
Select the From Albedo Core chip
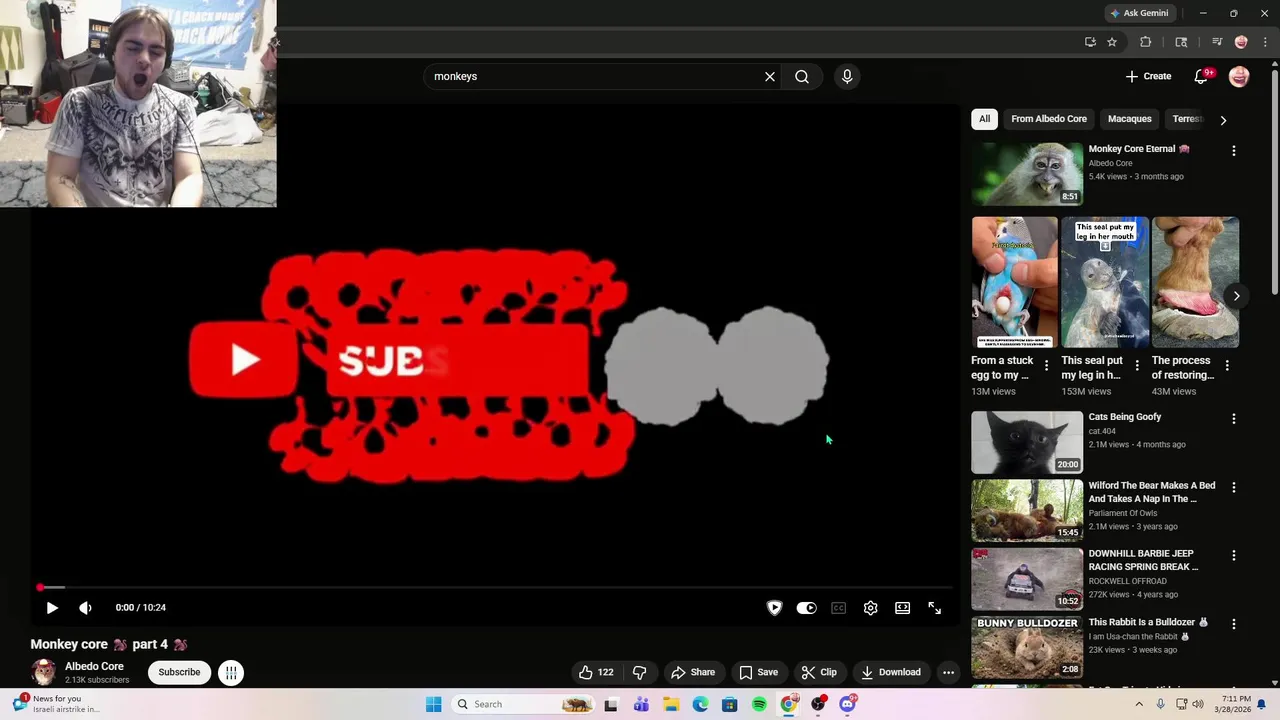pos(1049,119)
